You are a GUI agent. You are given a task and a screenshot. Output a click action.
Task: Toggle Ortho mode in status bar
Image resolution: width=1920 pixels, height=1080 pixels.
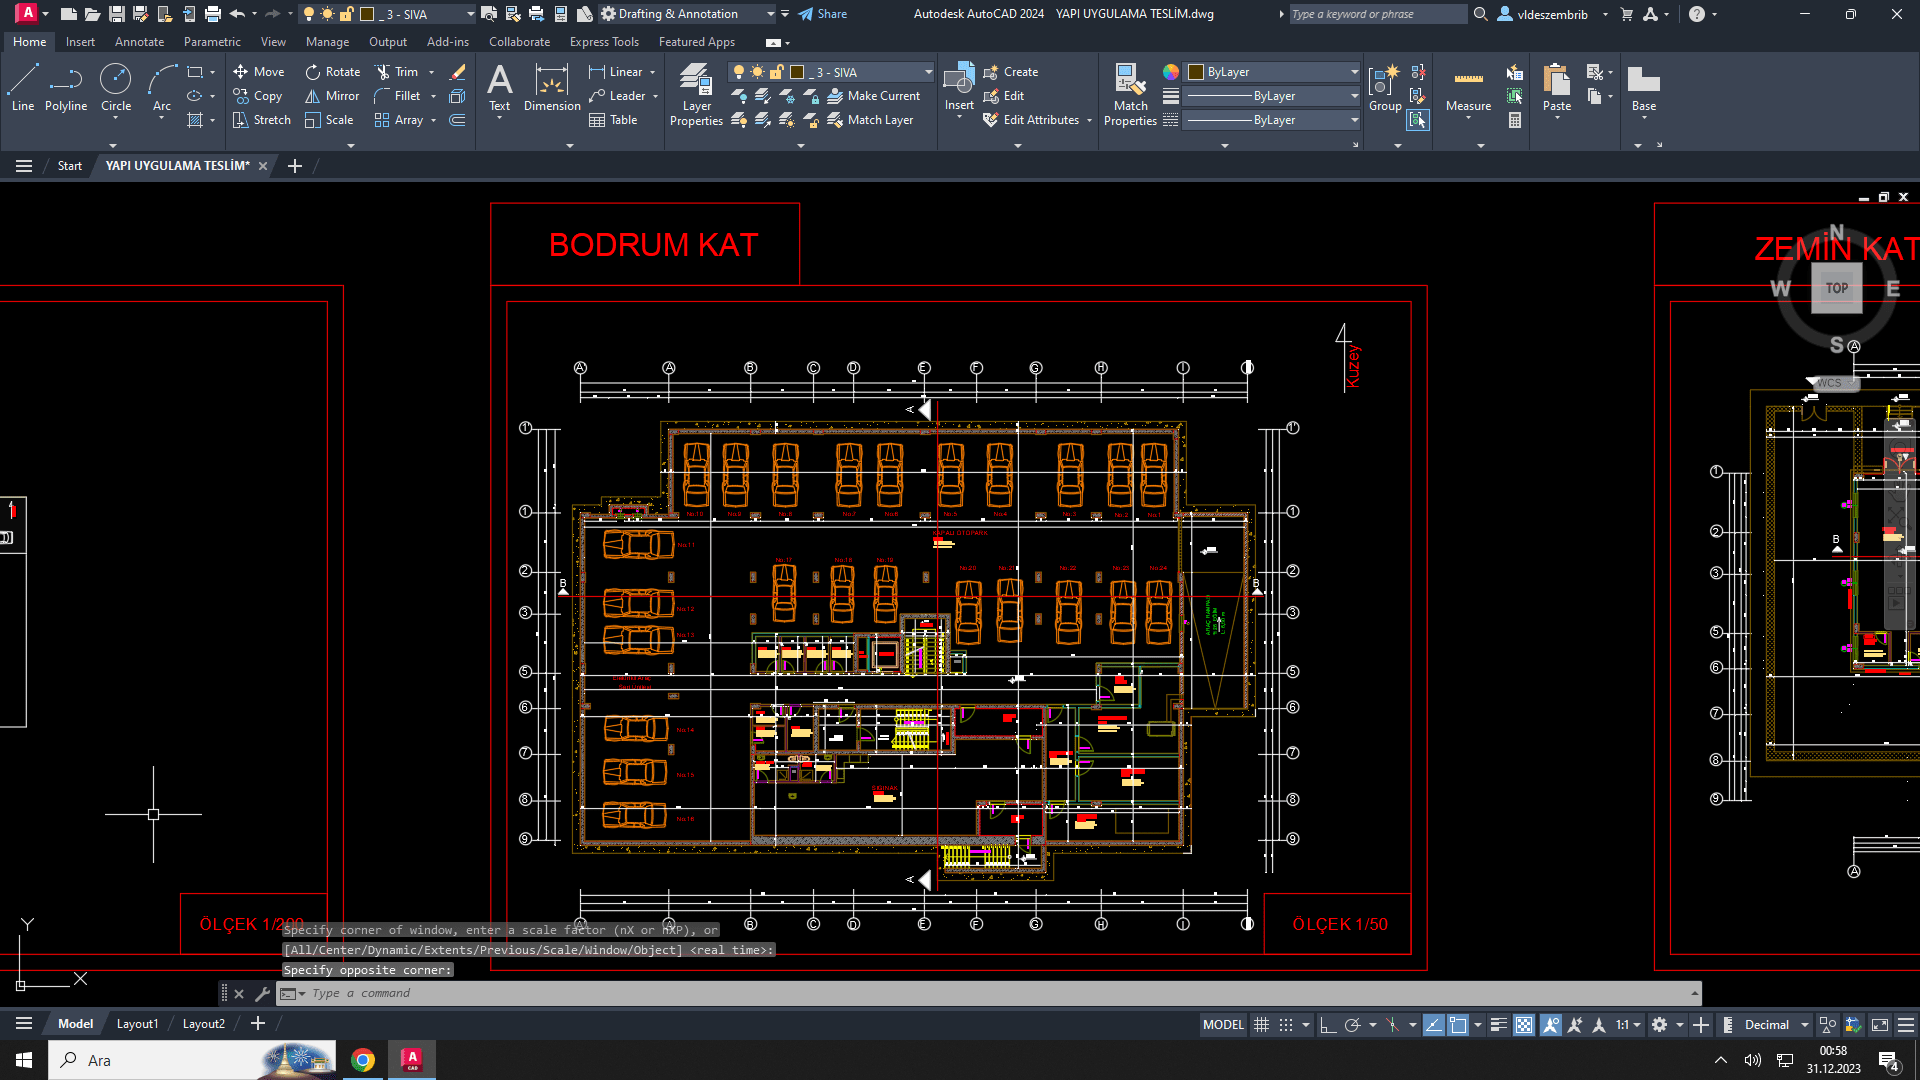coord(1328,1025)
